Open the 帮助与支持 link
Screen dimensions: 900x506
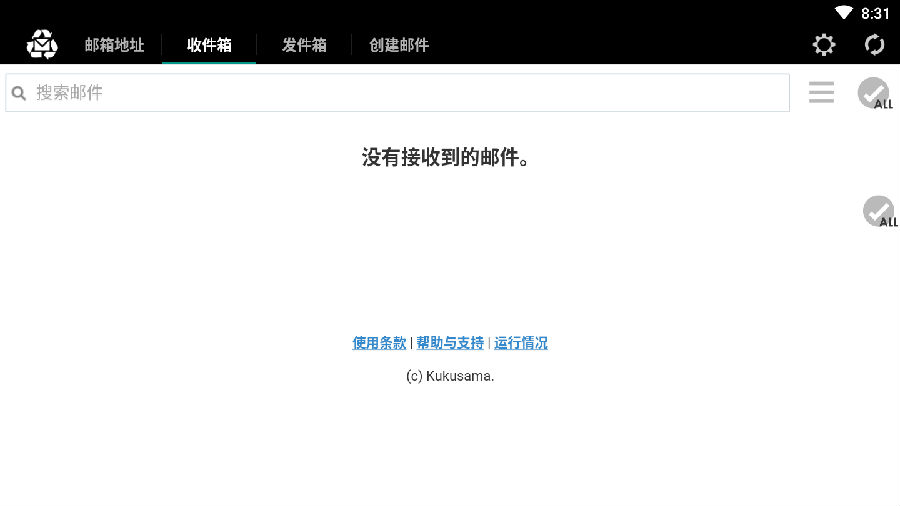pyautogui.click(x=450, y=342)
